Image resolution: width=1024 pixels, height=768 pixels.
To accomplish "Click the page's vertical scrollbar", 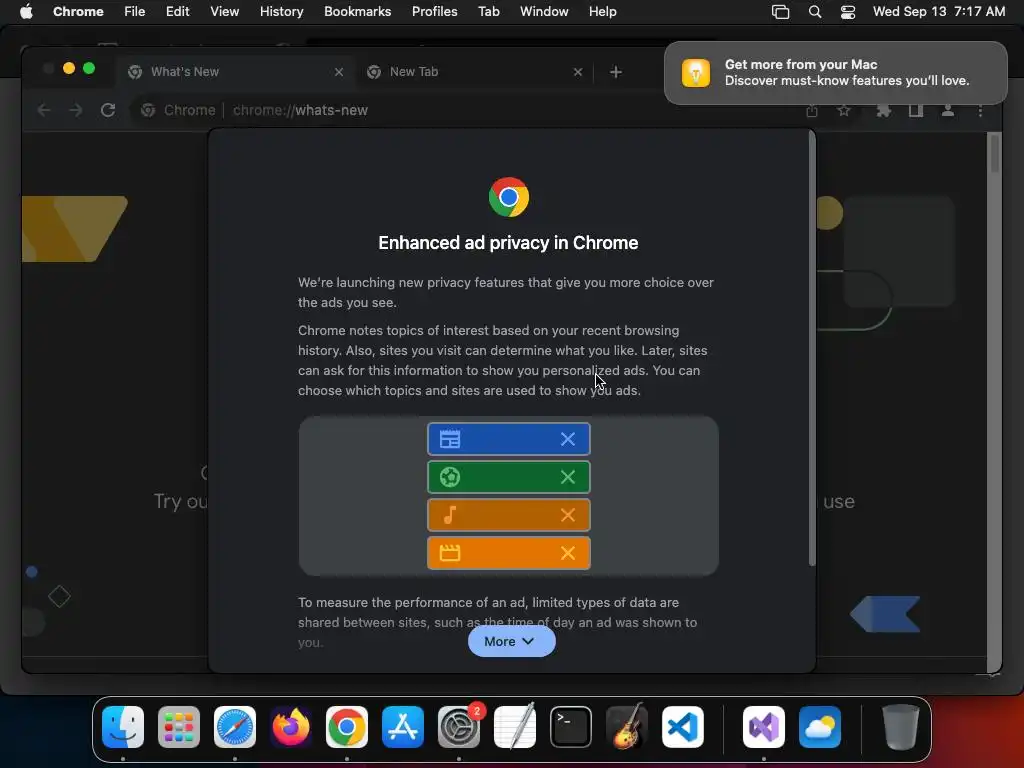I will (994, 153).
